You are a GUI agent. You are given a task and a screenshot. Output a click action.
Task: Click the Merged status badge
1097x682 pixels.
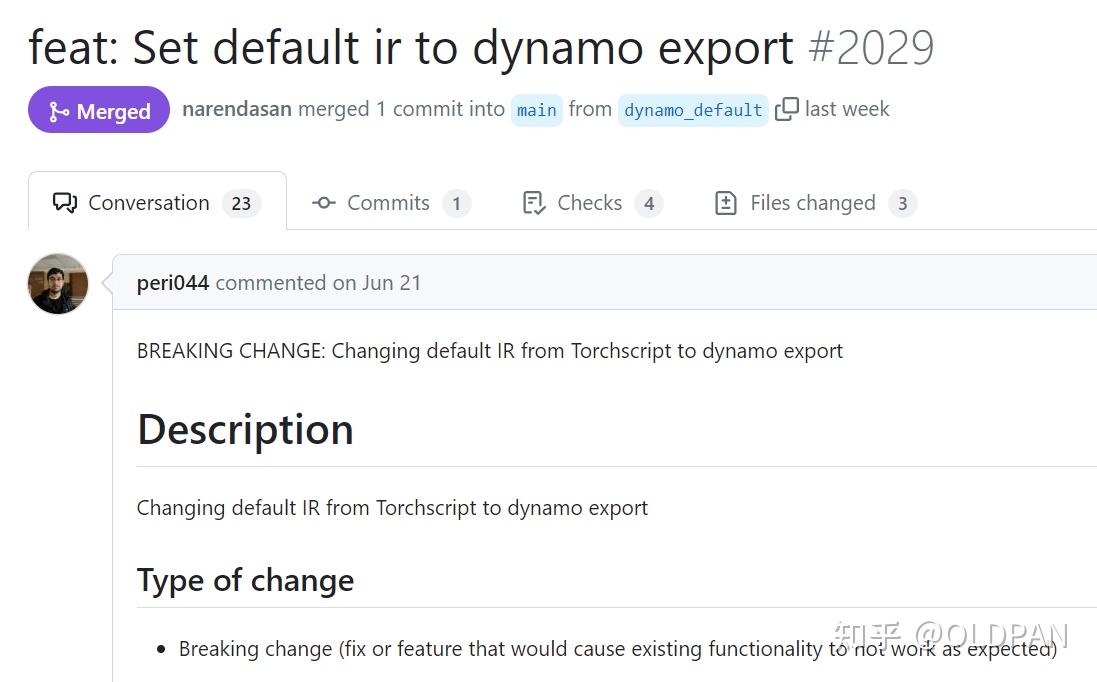click(x=98, y=110)
